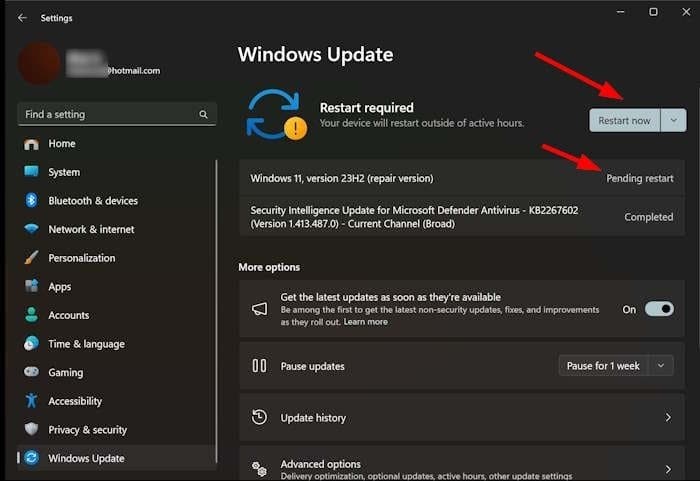Image resolution: width=700 pixels, height=481 pixels.
Task: Go to Home settings page
Action: pyautogui.click(x=117, y=144)
